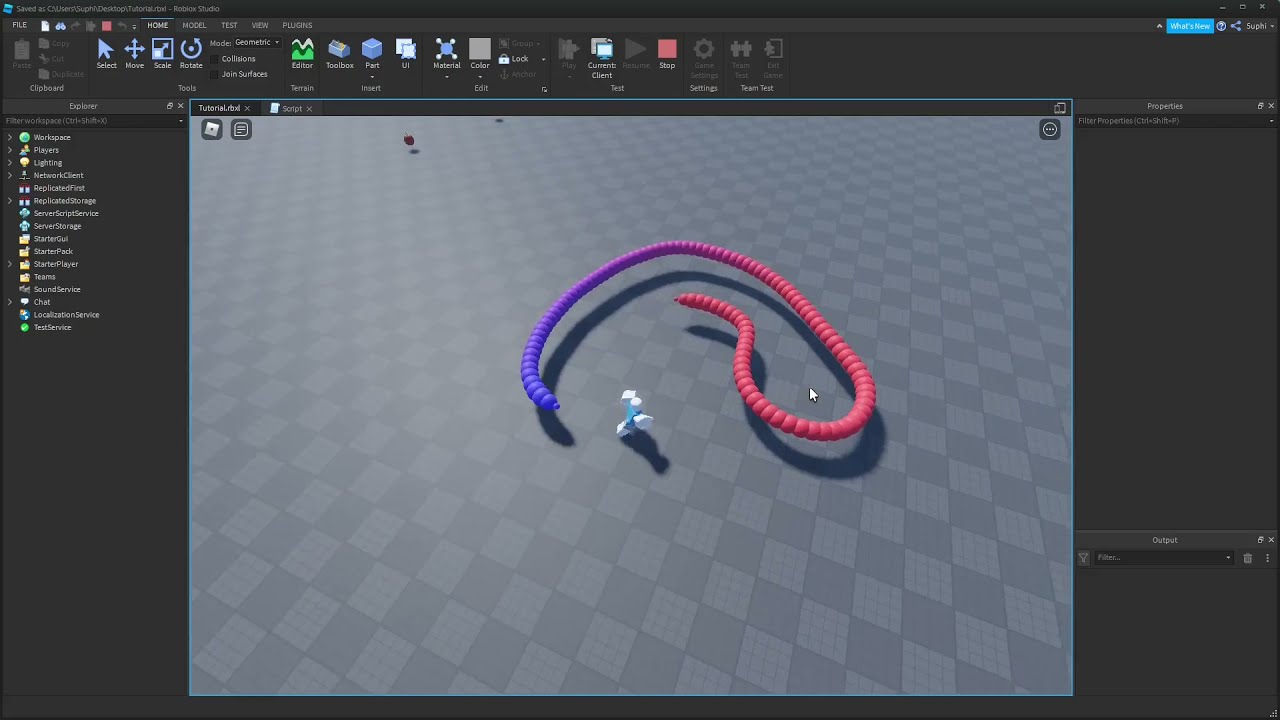Open the in-game chat icon
Image resolution: width=1280 pixels, height=720 pixels.
241,129
